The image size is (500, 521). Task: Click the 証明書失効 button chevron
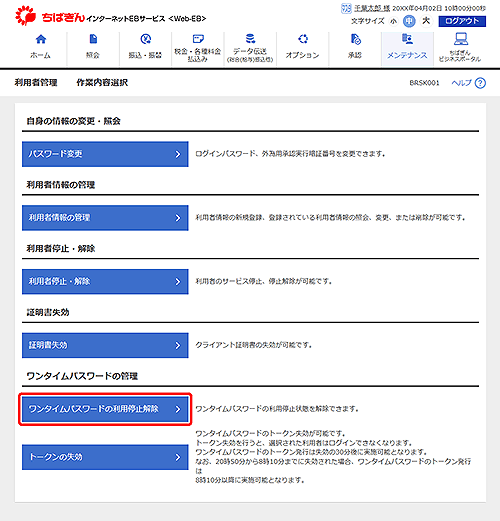pyautogui.click(x=178, y=345)
